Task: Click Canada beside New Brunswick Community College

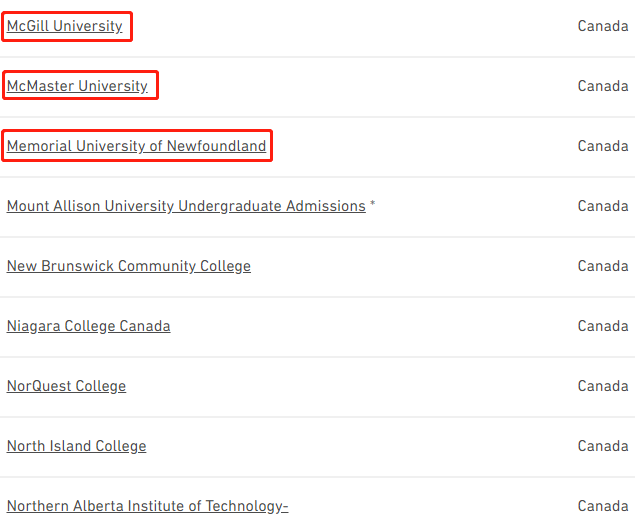Action: pyautogui.click(x=603, y=266)
